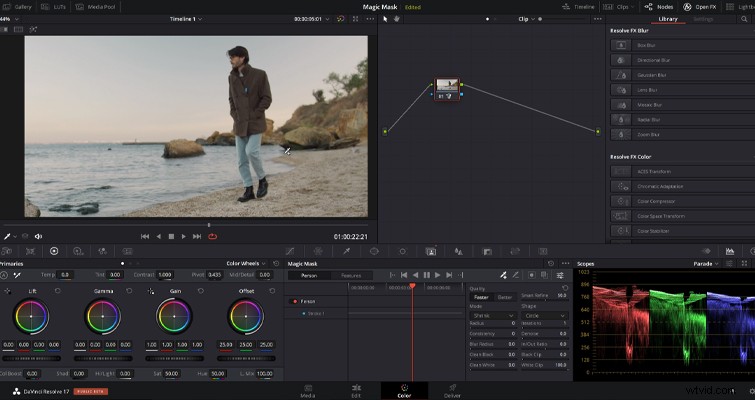Viewport: 755px width, 400px height.
Task: Open the Shape Circle dropdown
Action: pyautogui.click(x=544, y=315)
